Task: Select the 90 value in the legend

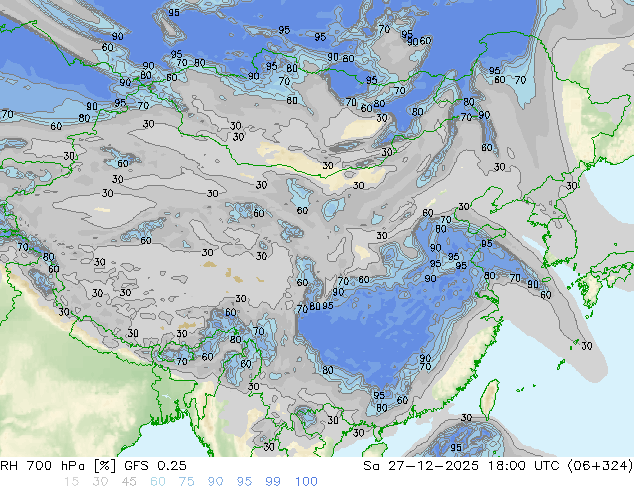Action: (x=215, y=482)
